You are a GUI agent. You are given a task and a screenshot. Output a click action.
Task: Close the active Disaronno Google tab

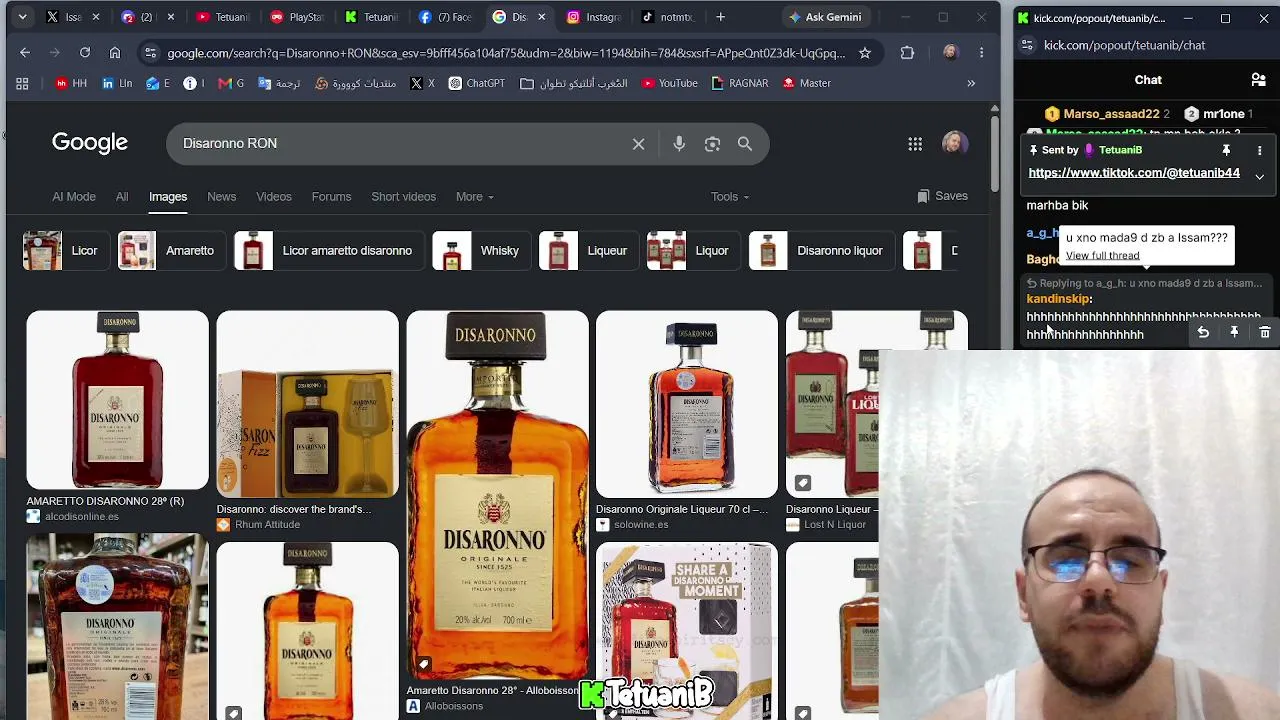pos(542,17)
